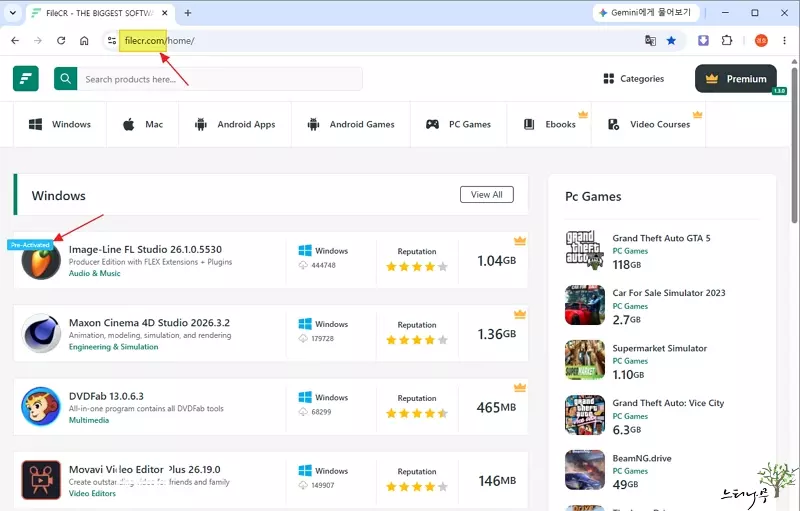
Task: Click View All in Windows section
Action: pos(487,194)
